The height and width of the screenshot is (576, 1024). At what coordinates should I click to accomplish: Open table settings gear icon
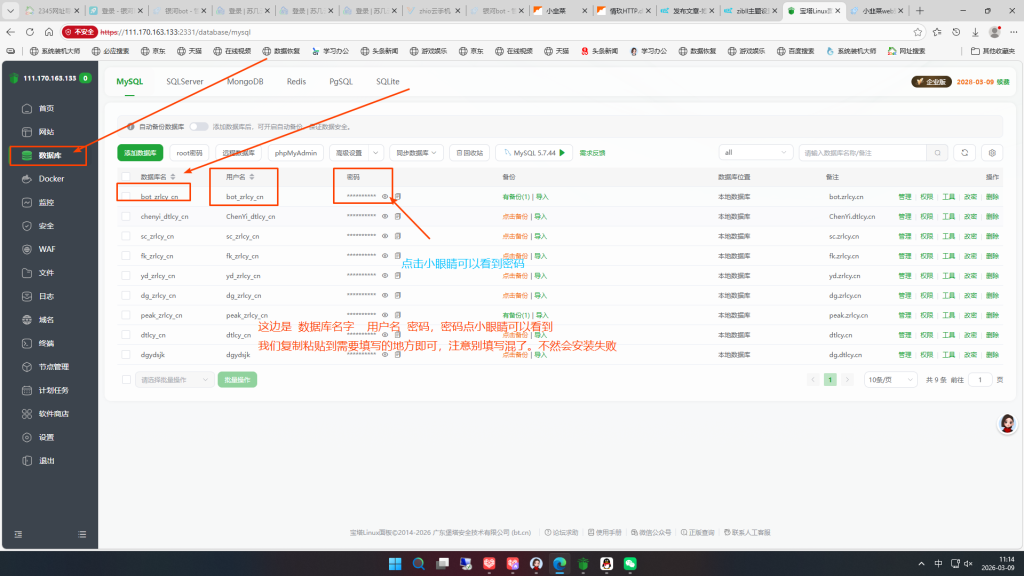pyautogui.click(x=992, y=153)
